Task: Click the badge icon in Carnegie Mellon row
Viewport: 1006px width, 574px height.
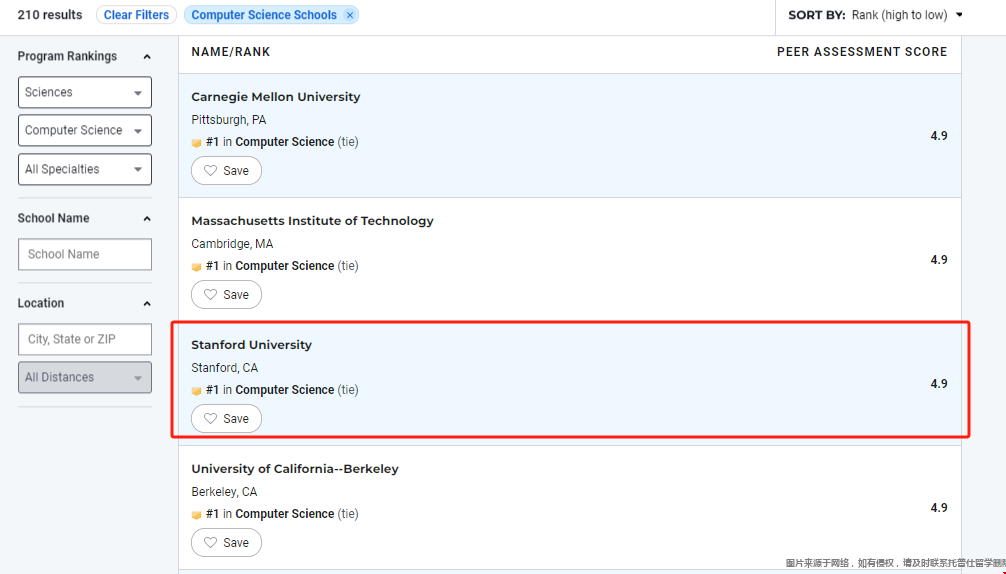Action: [196, 143]
